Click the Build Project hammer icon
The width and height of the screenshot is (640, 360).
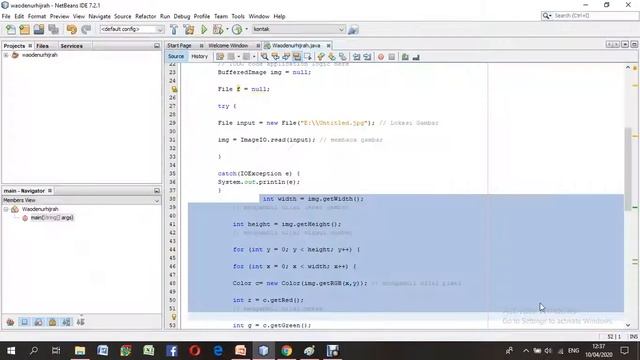174,29
